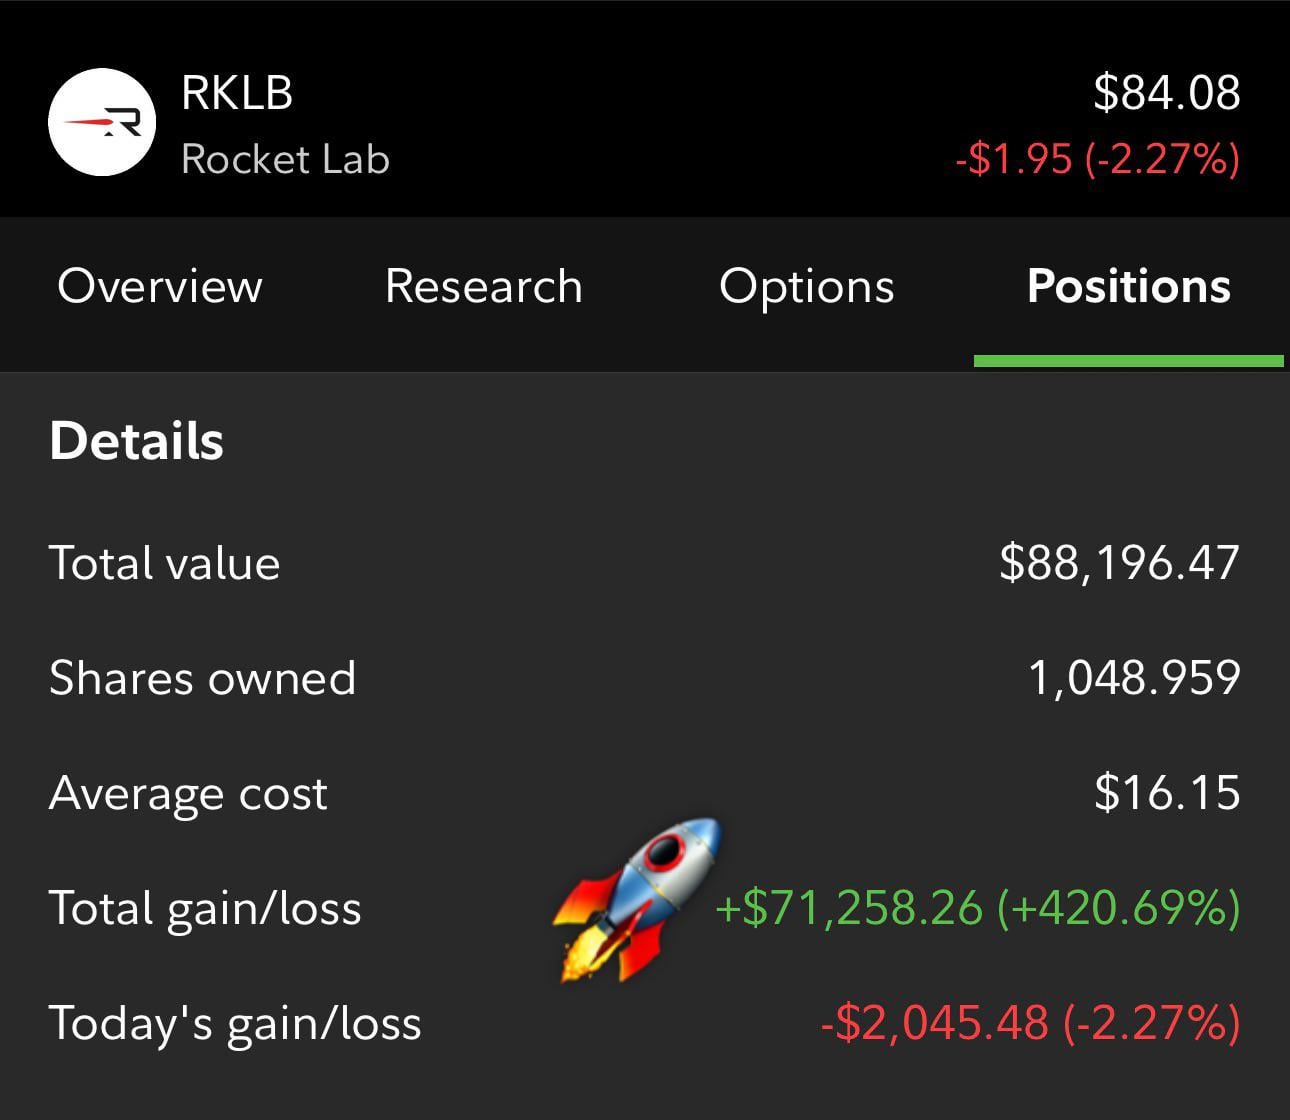Open the Overview tab

pos(160,286)
